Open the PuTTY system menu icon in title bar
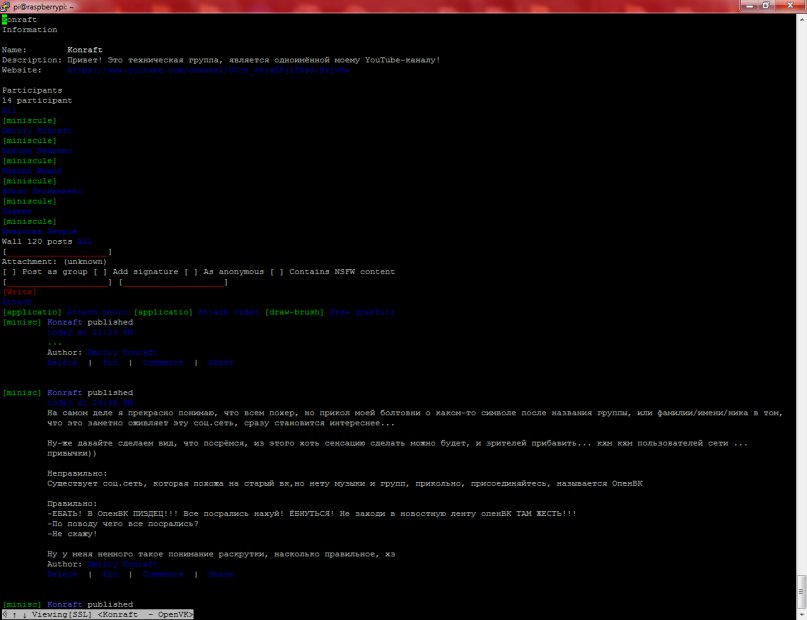807x620 pixels. click(x=5, y=6)
